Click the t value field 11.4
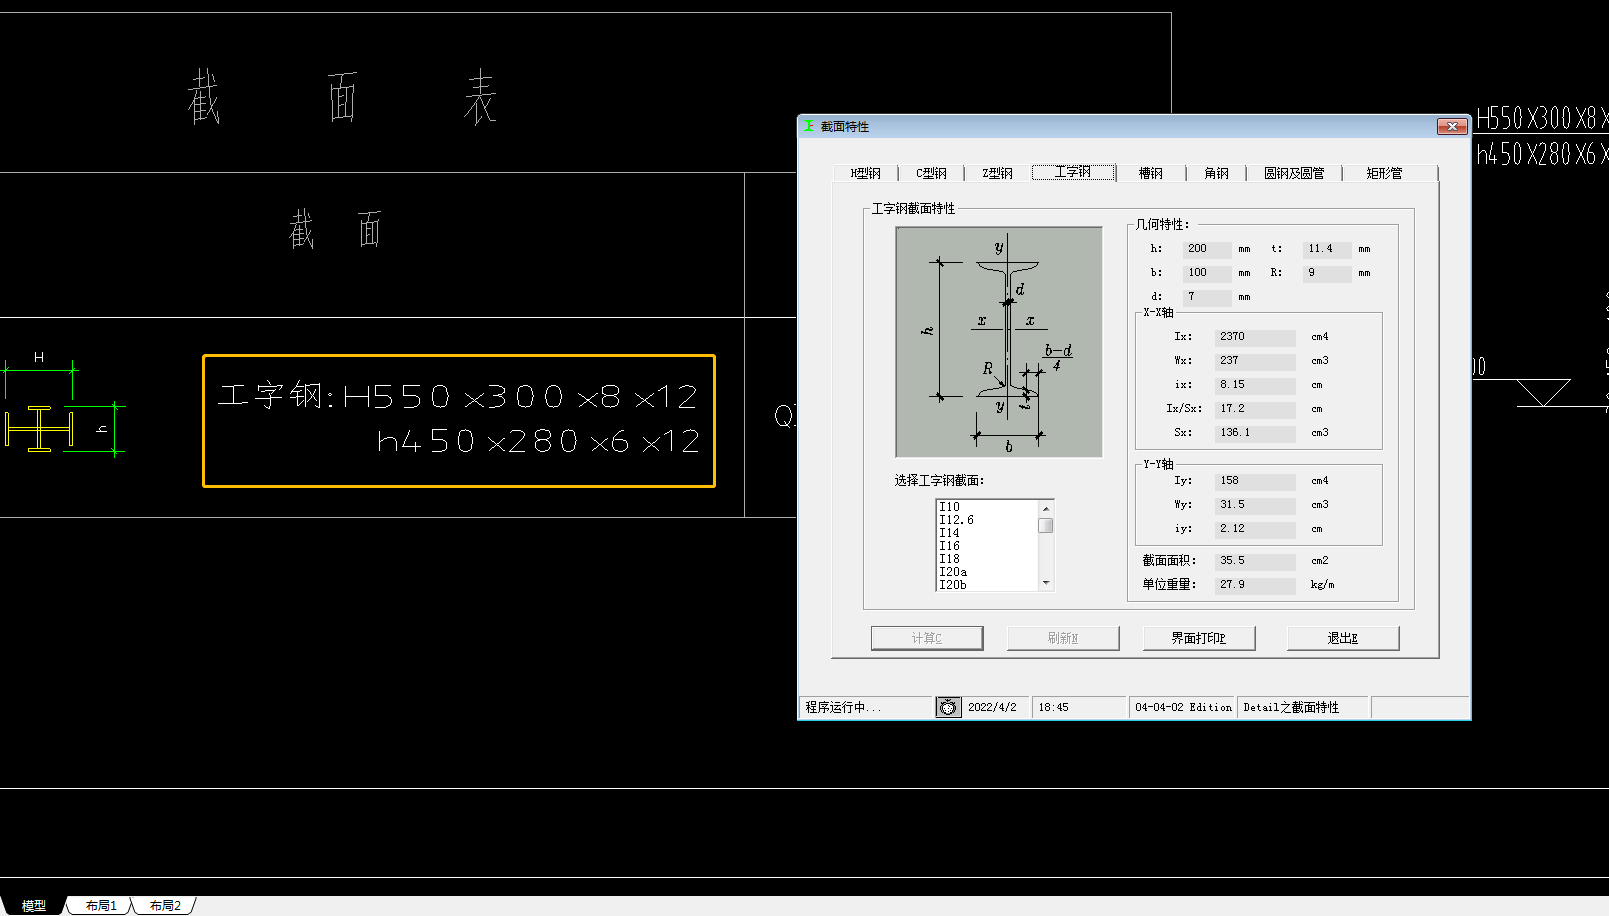Screen dimensions: 1609x916 tap(1327, 249)
